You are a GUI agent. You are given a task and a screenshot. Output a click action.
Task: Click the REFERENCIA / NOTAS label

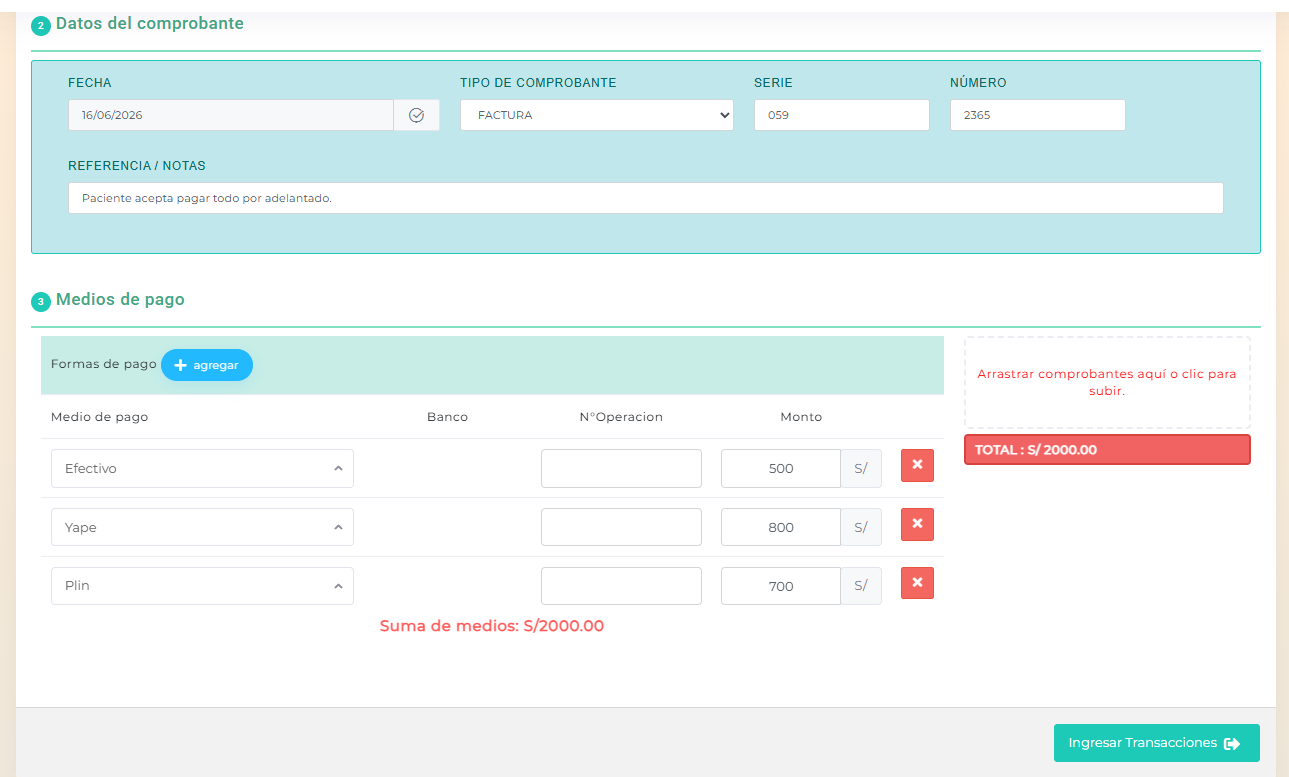[x=137, y=166]
